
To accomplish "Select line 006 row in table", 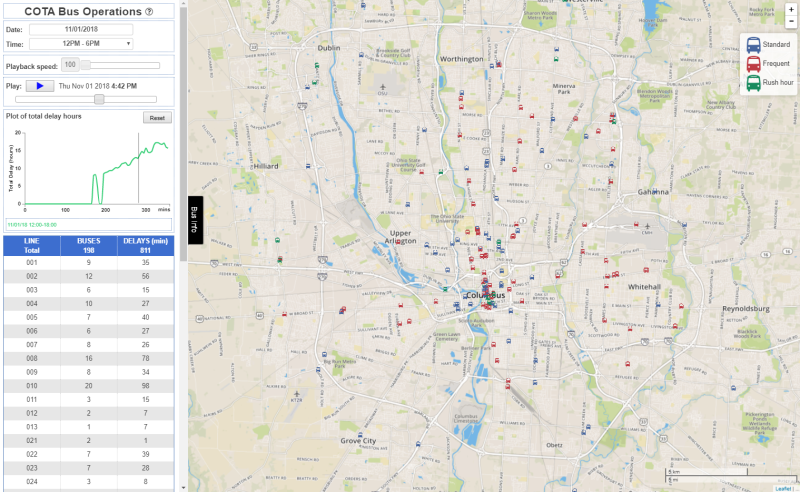I will [89, 331].
